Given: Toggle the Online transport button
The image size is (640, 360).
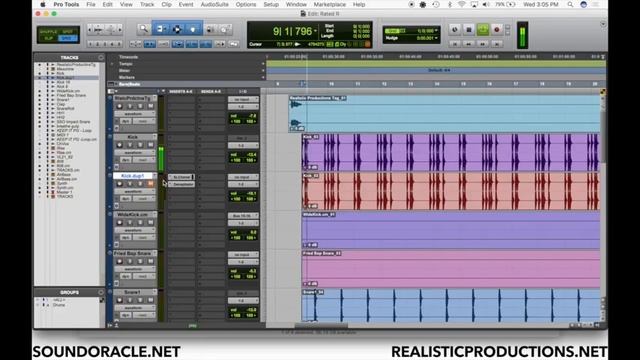Looking at the screenshot, I should pyautogui.click(x=455, y=29).
